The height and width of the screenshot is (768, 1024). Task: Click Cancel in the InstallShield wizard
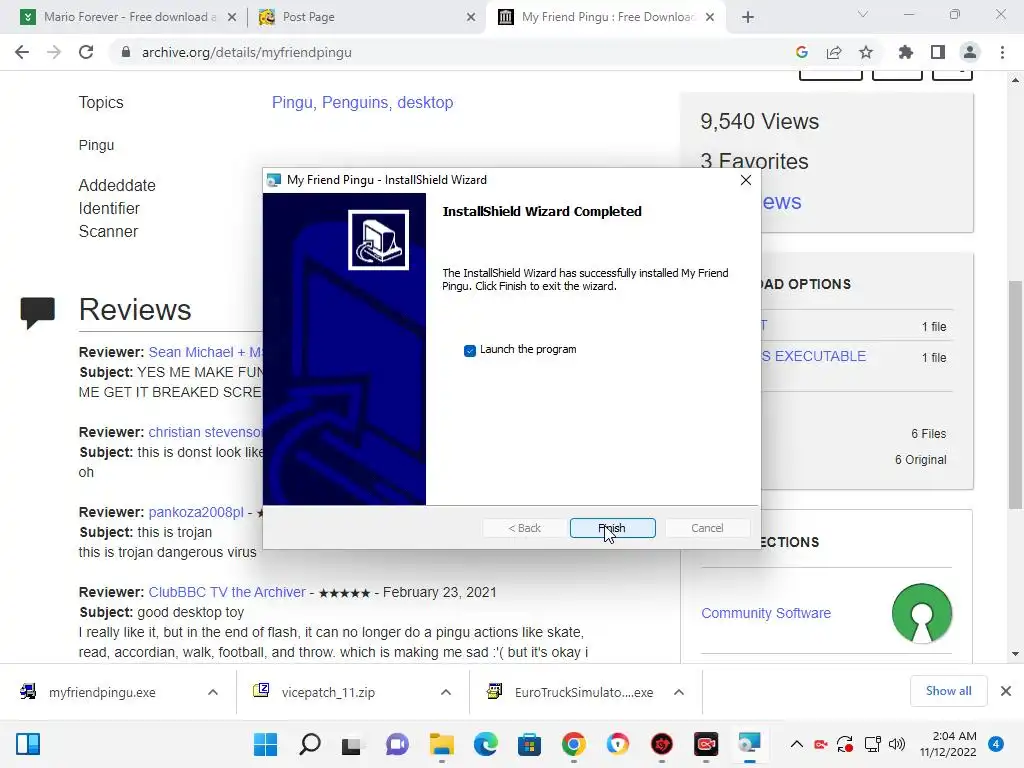[x=707, y=528]
